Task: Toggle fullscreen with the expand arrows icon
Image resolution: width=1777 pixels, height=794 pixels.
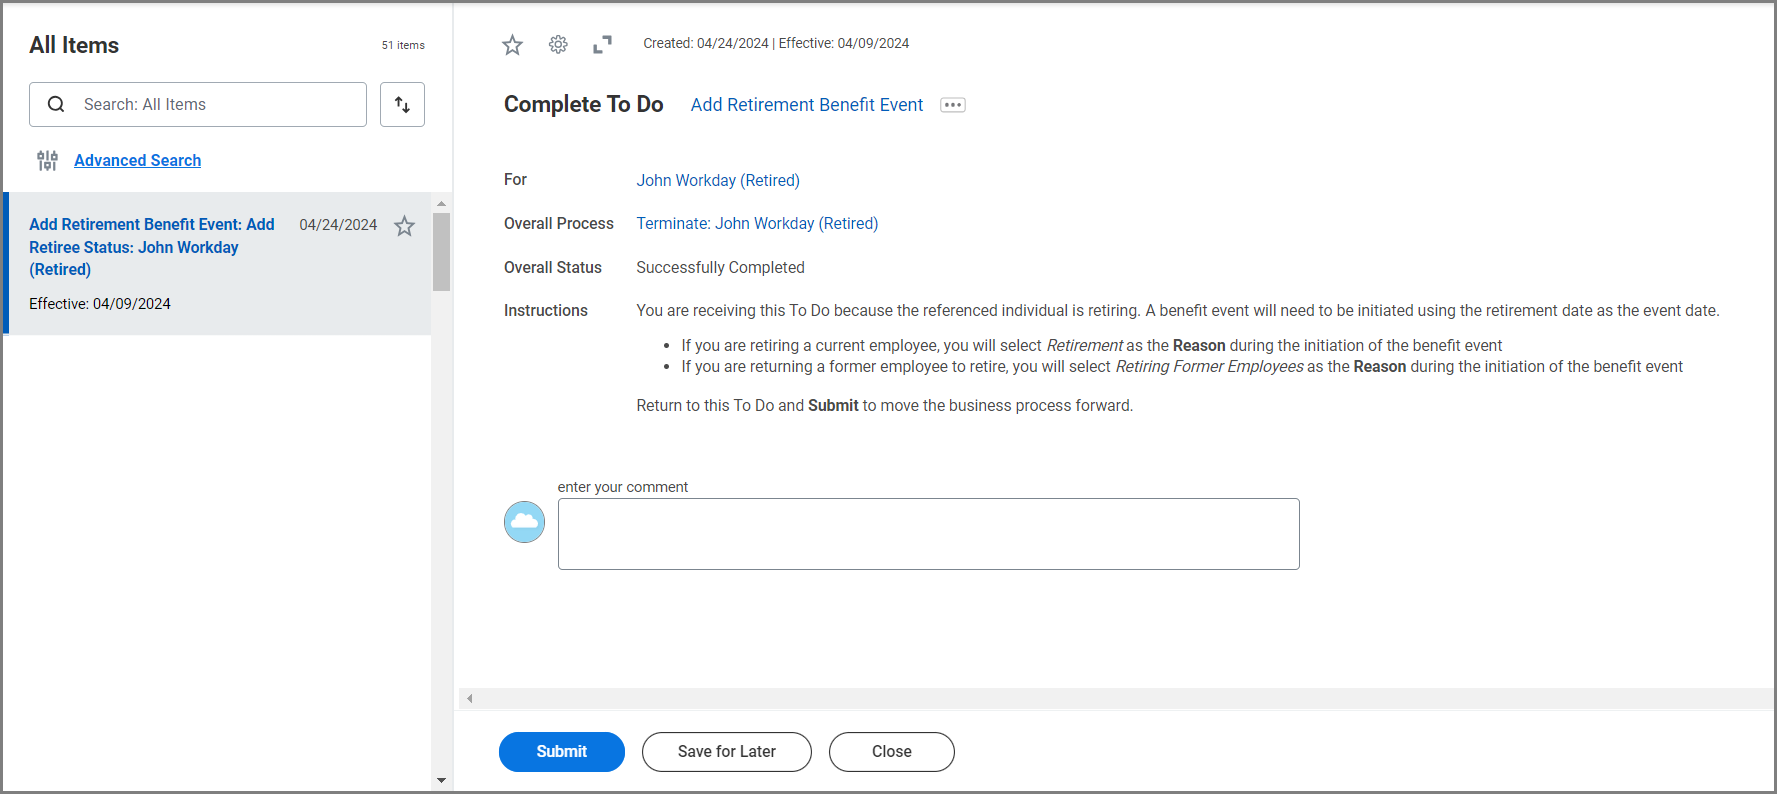Action: [602, 44]
